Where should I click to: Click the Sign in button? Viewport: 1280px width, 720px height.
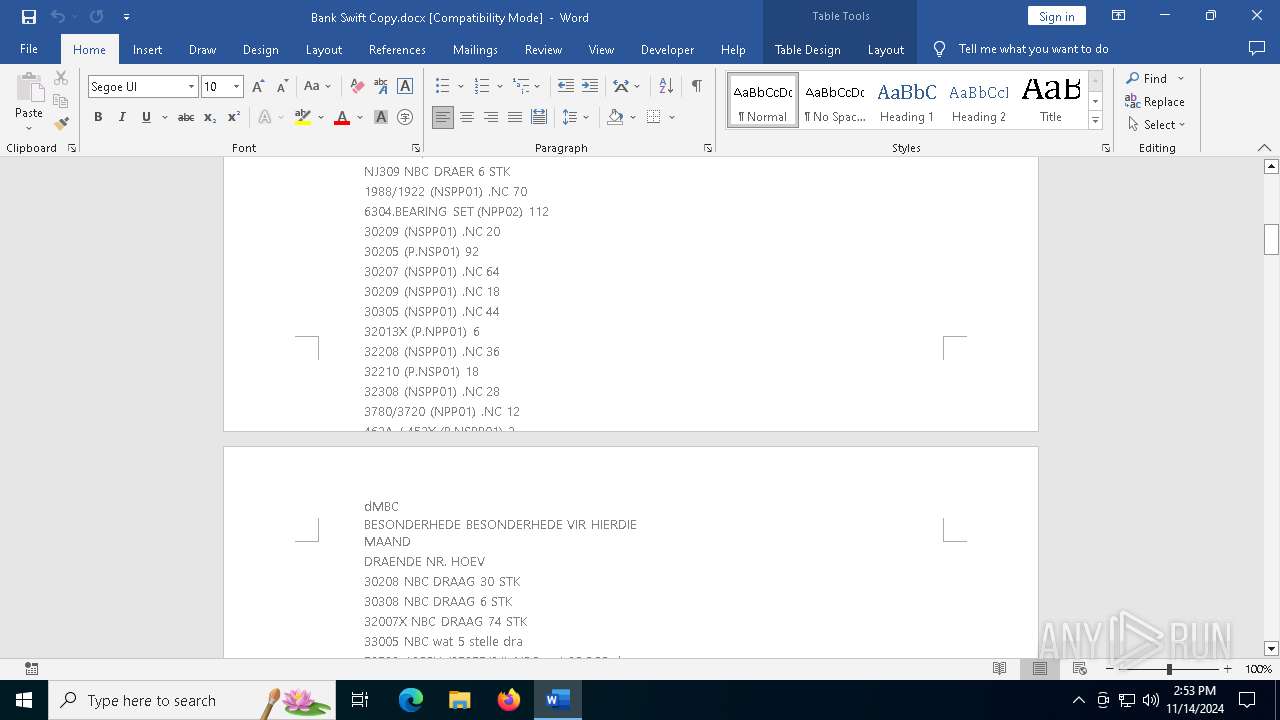click(1056, 16)
